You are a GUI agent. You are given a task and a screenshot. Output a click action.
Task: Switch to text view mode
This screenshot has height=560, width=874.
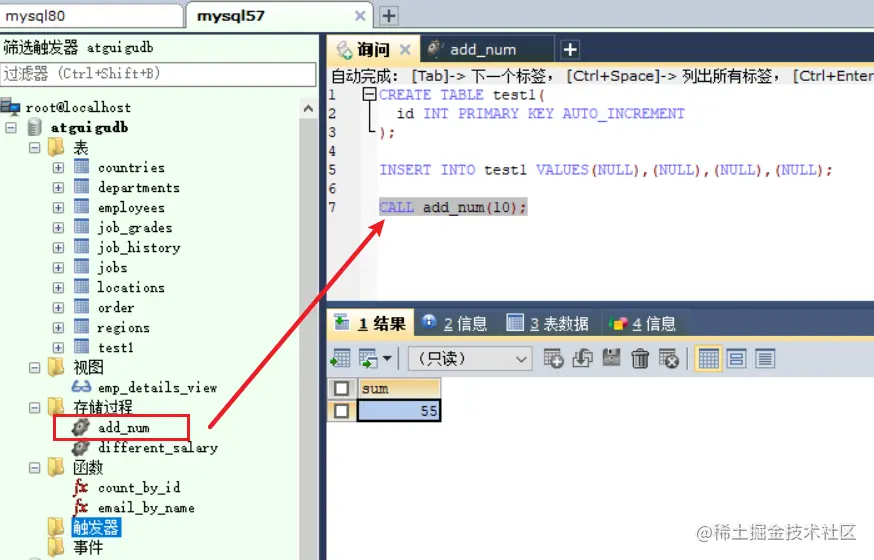pyautogui.click(x=765, y=358)
